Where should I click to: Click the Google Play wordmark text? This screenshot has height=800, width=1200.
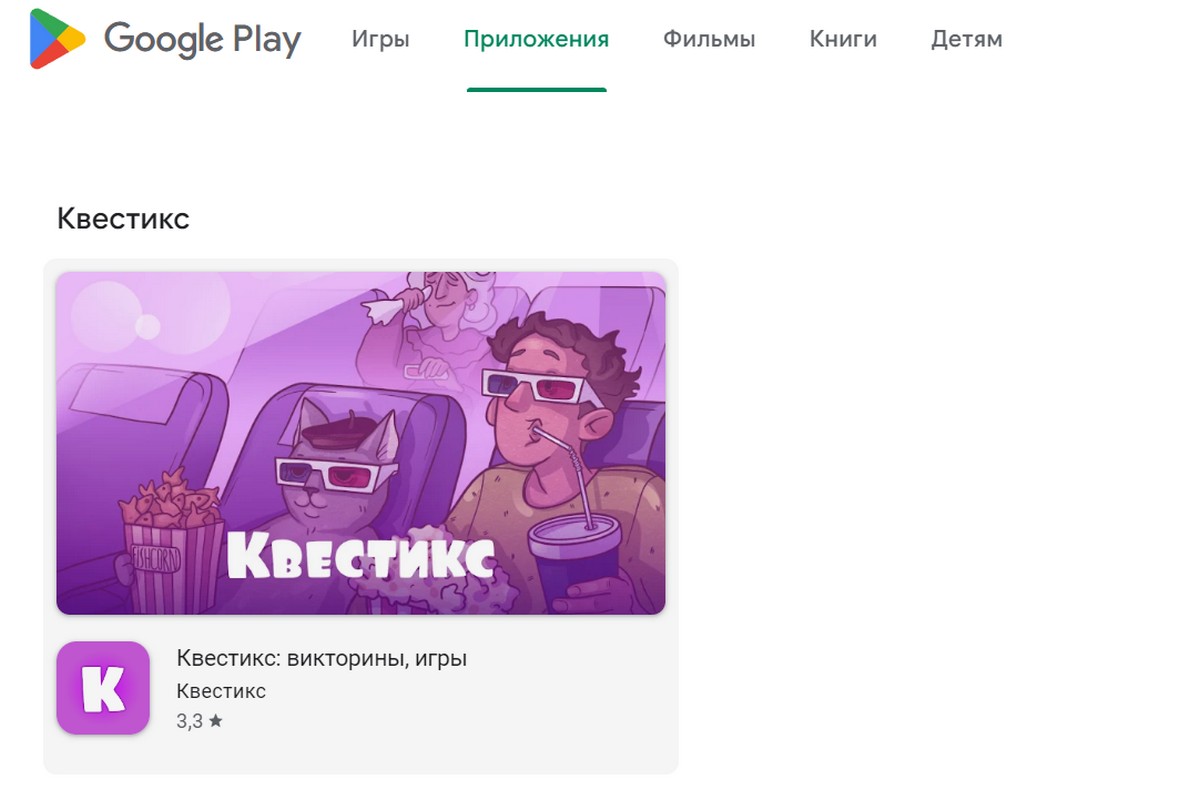(x=202, y=41)
